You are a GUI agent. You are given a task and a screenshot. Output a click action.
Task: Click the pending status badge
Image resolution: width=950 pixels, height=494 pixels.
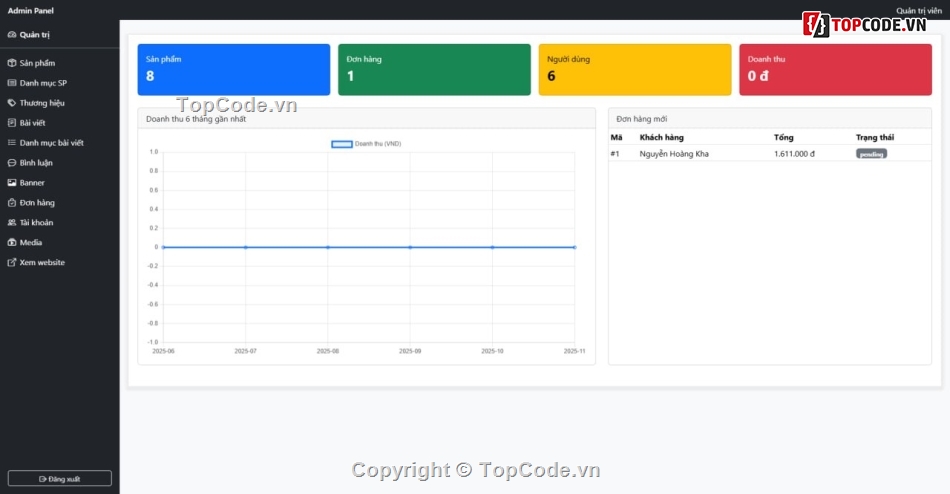[871, 154]
